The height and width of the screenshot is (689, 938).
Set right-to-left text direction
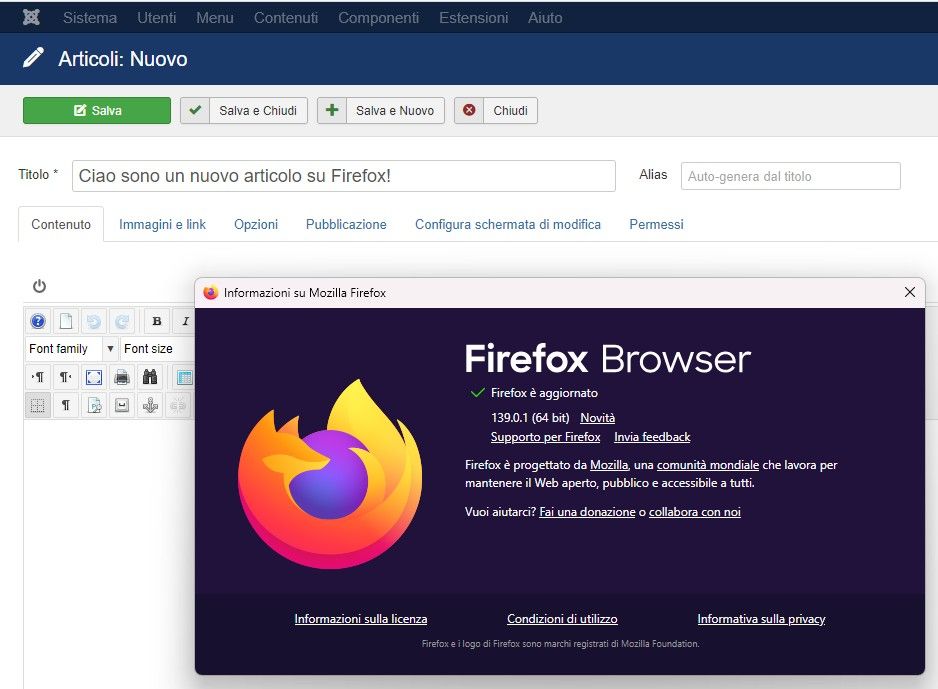[66, 377]
